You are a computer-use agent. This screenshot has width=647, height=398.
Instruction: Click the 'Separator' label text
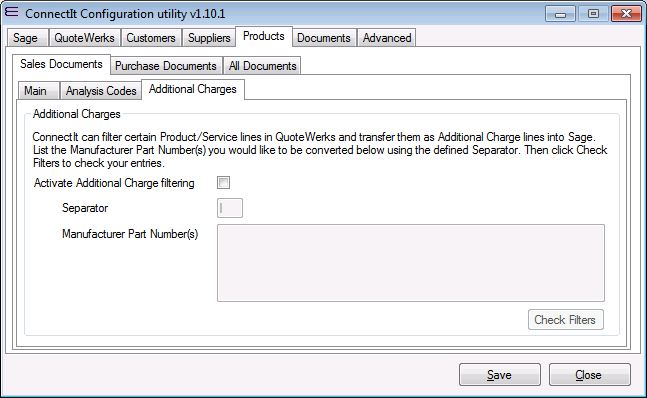click(85, 208)
